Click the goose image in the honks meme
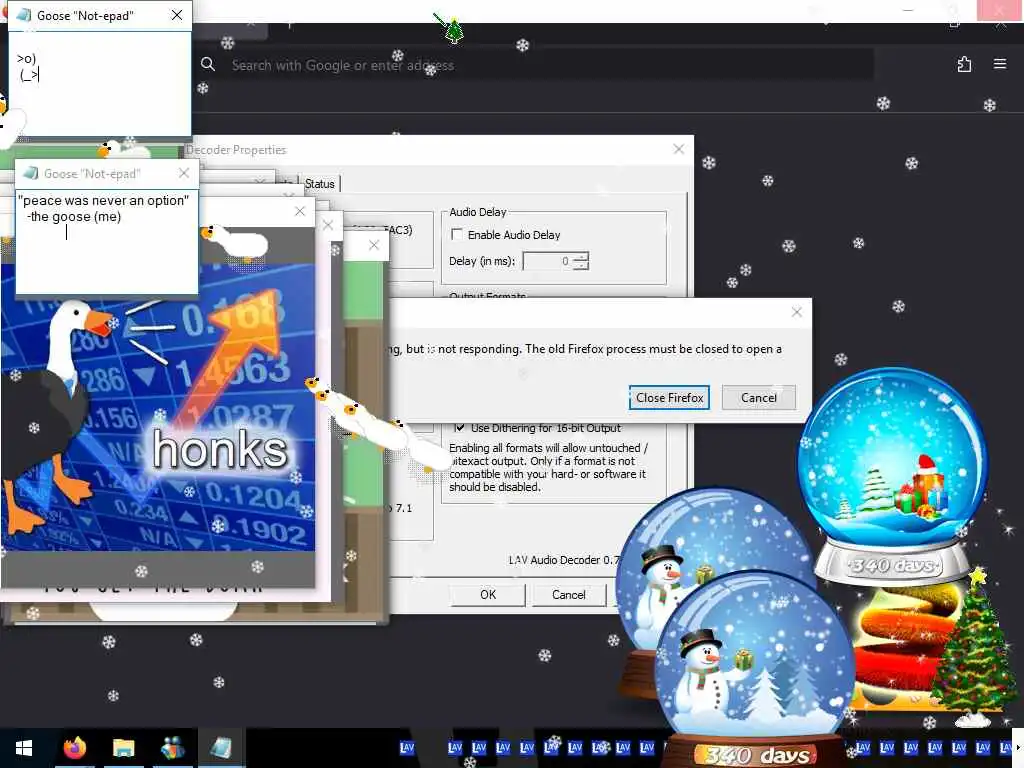This screenshot has width=1024, height=768. [56, 418]
